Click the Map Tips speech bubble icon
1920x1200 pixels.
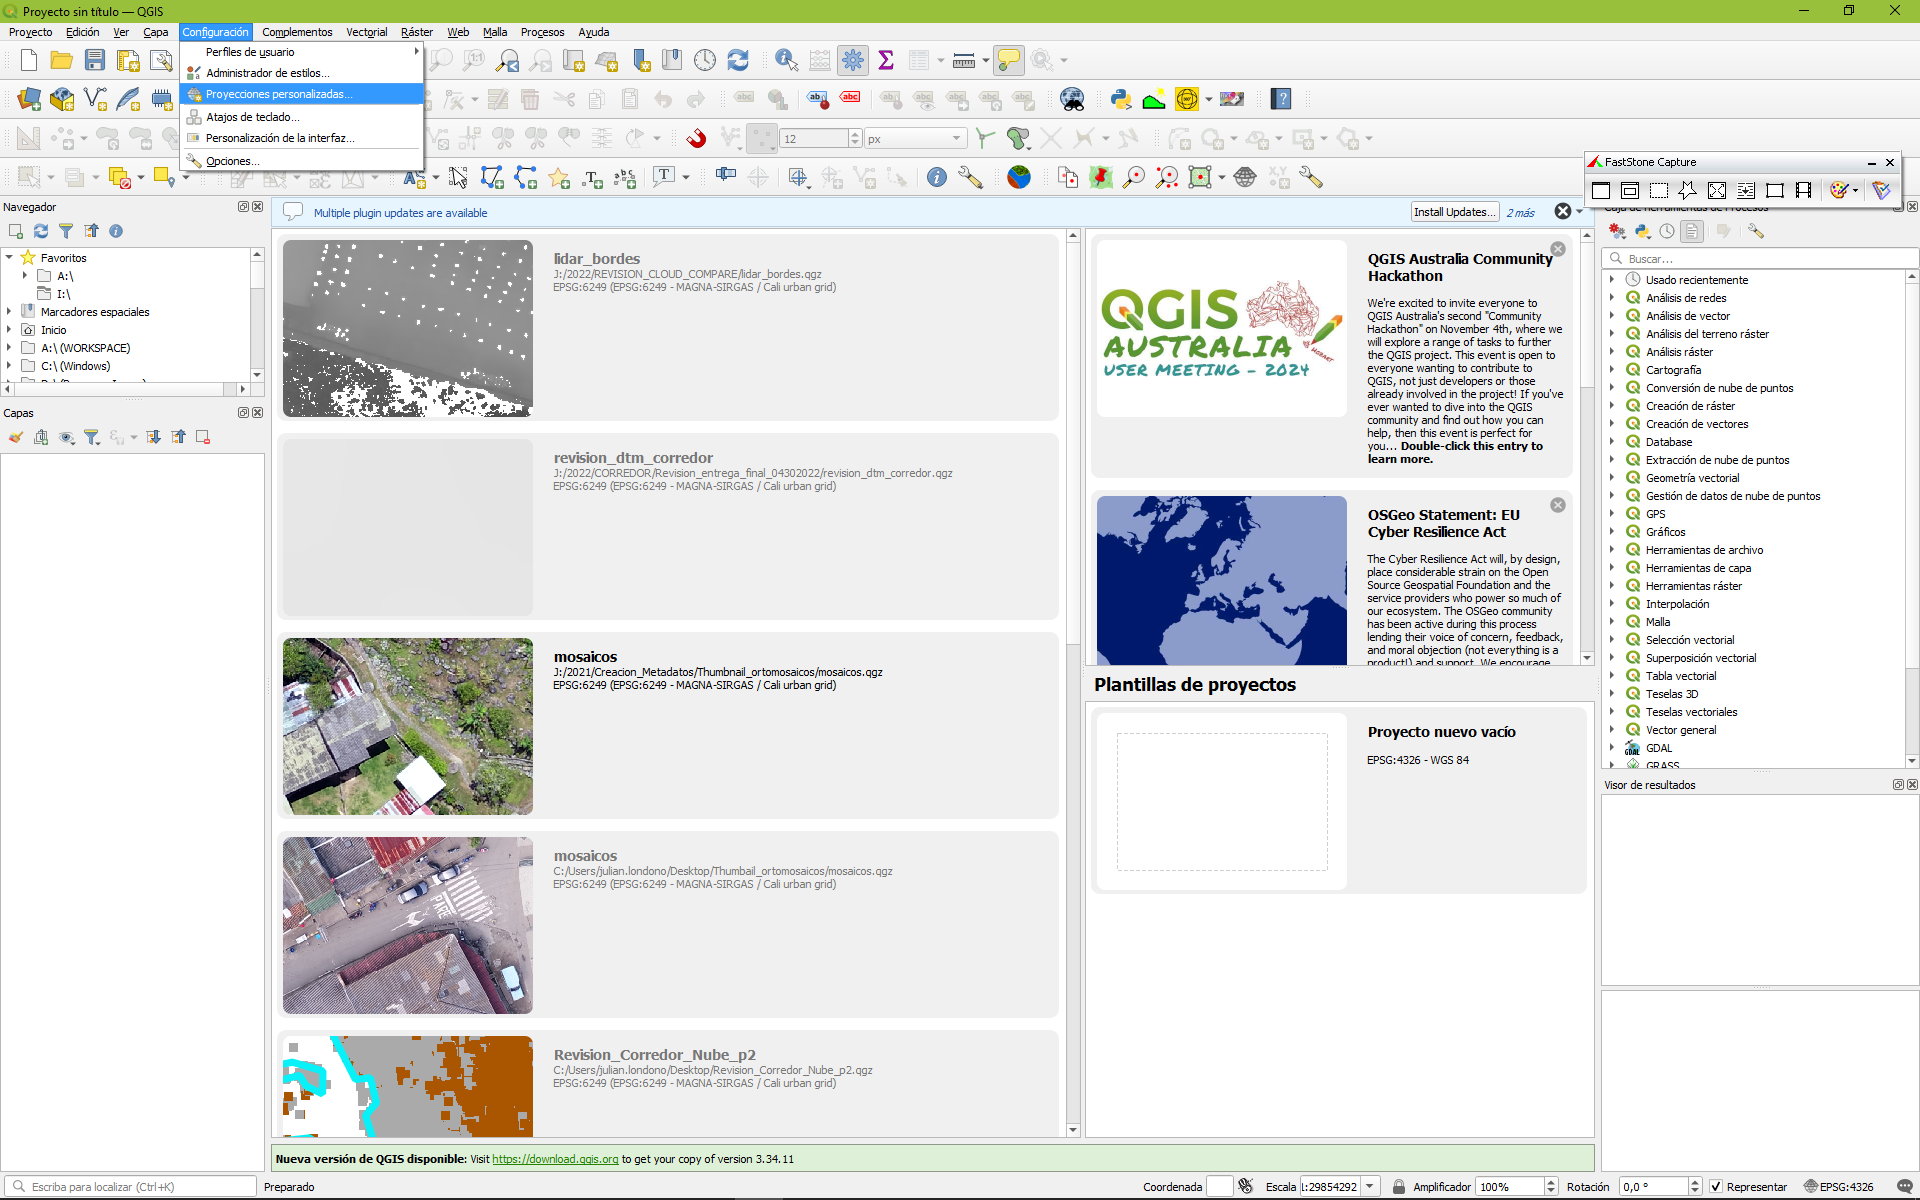pyautogui.click(x=1009, y=61)
